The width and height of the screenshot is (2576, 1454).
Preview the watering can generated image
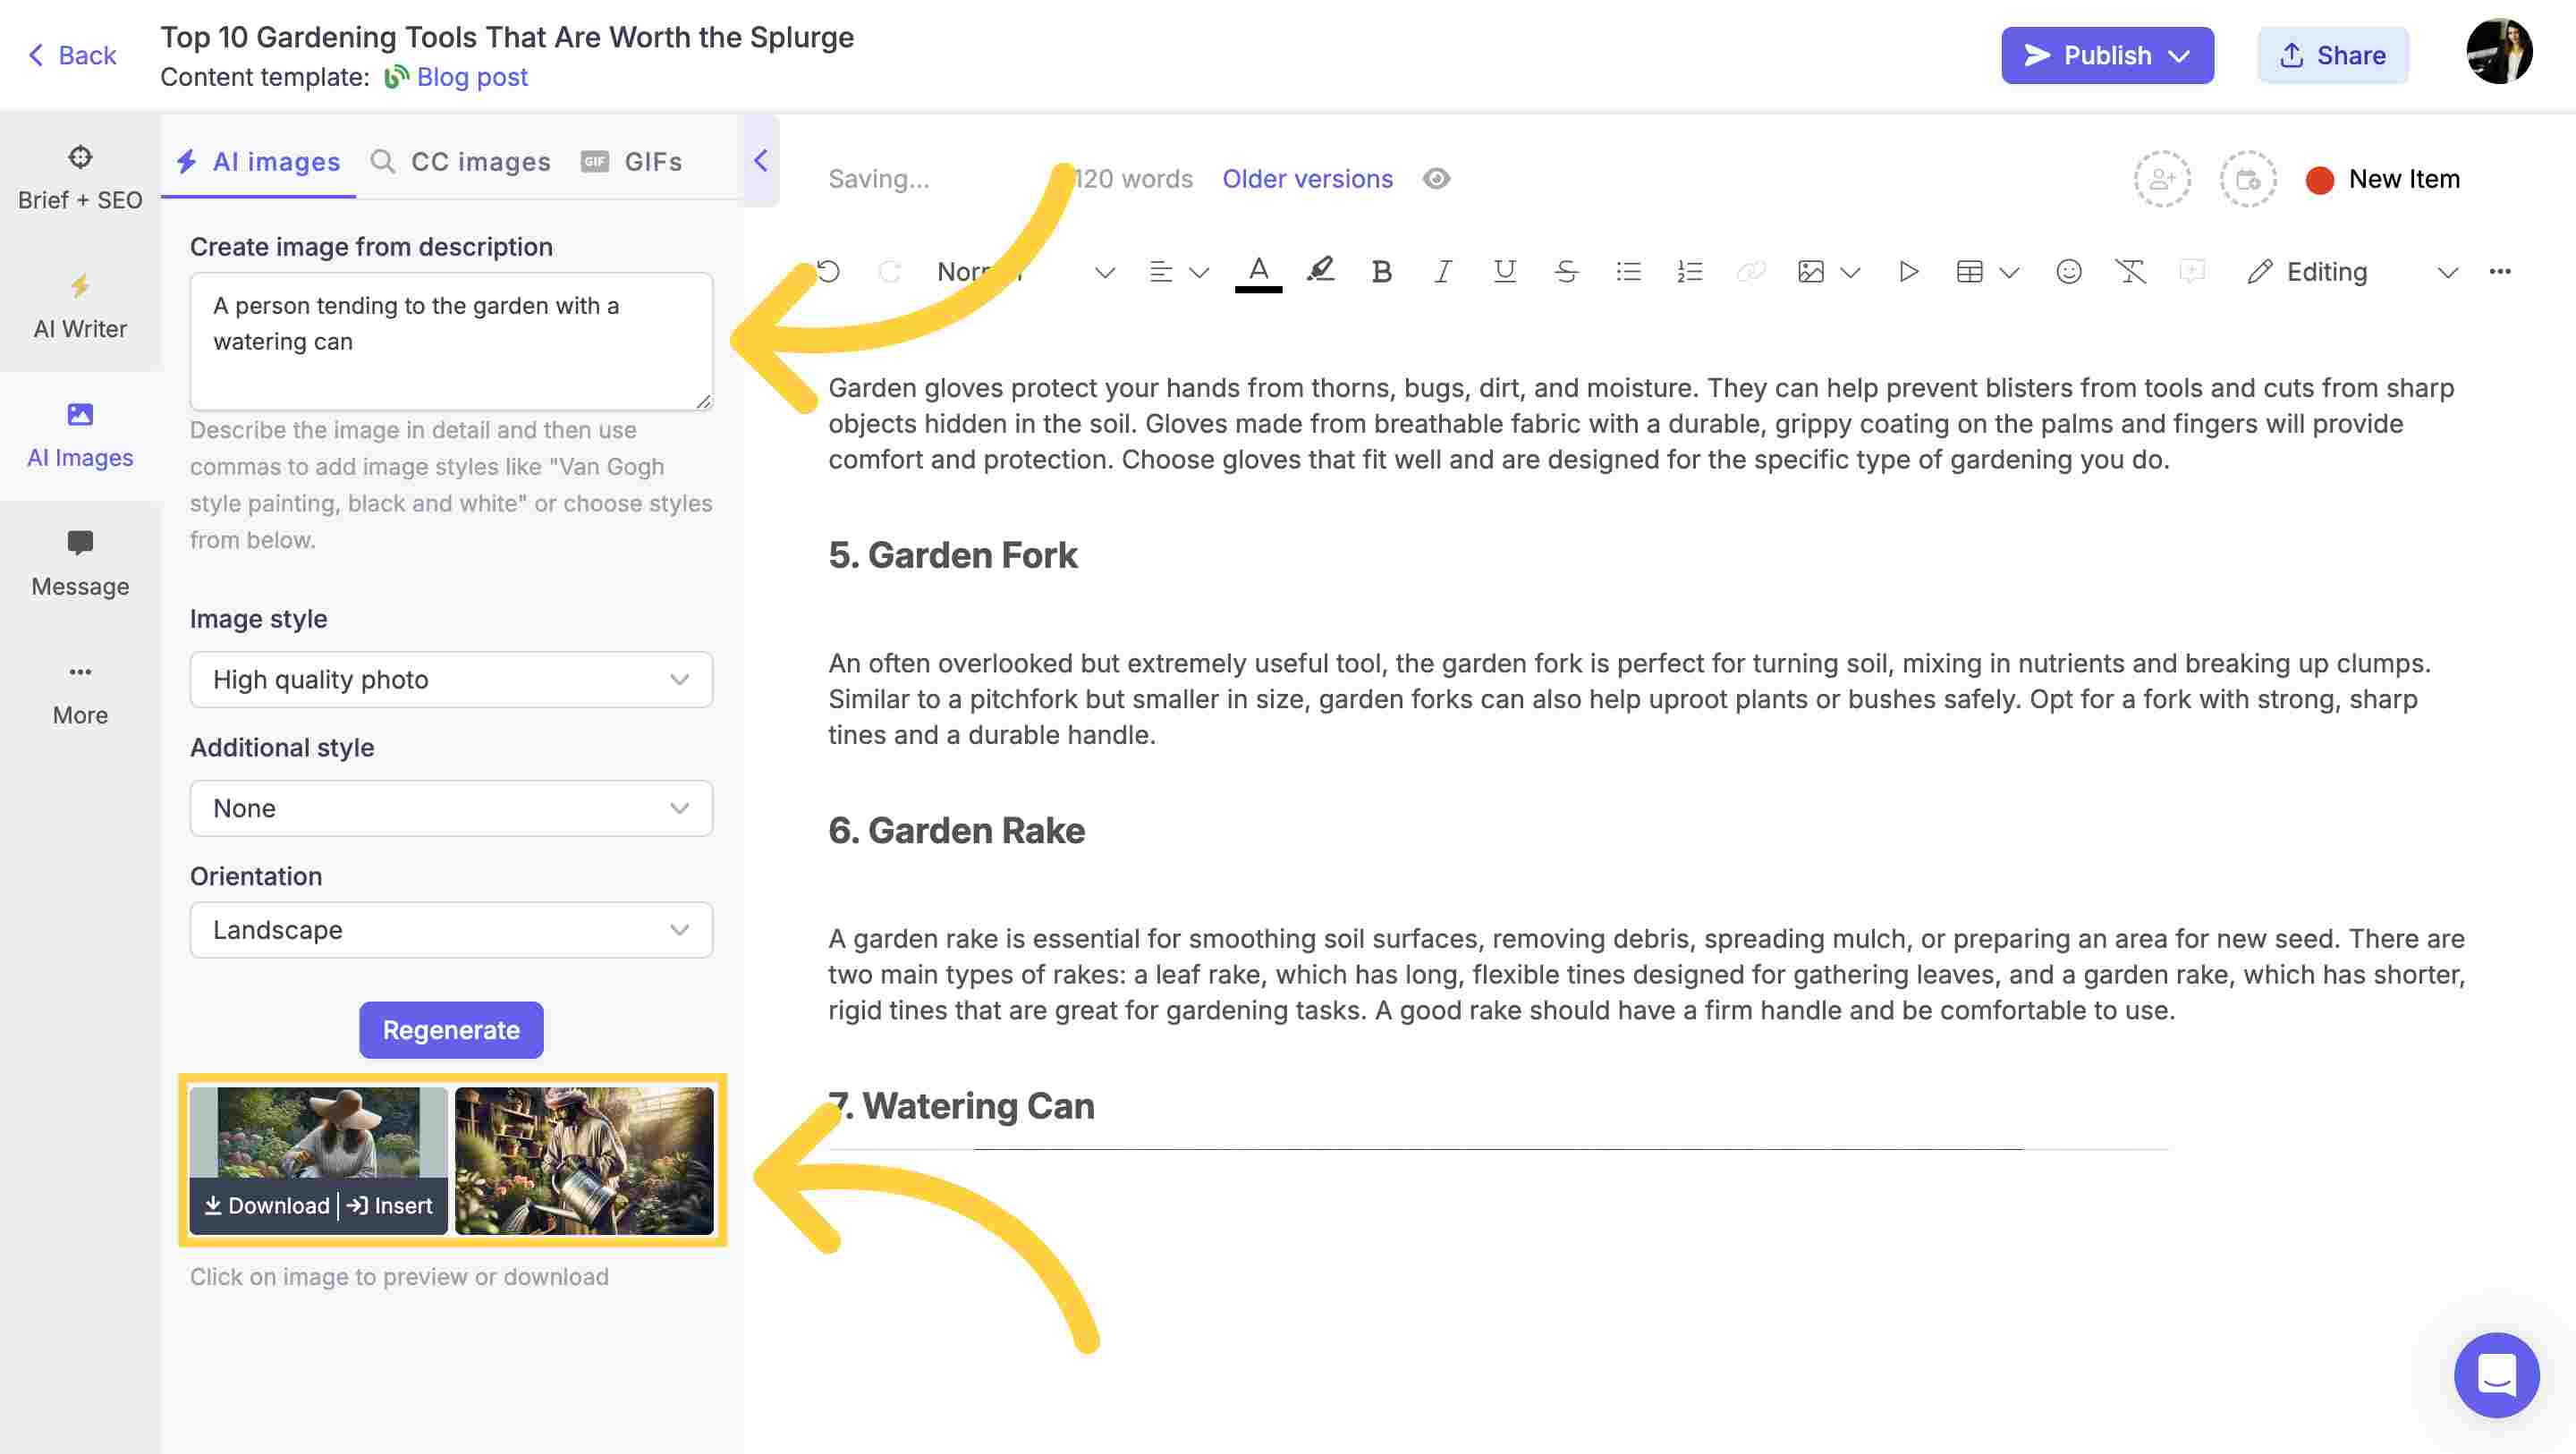click(584, 1160)
